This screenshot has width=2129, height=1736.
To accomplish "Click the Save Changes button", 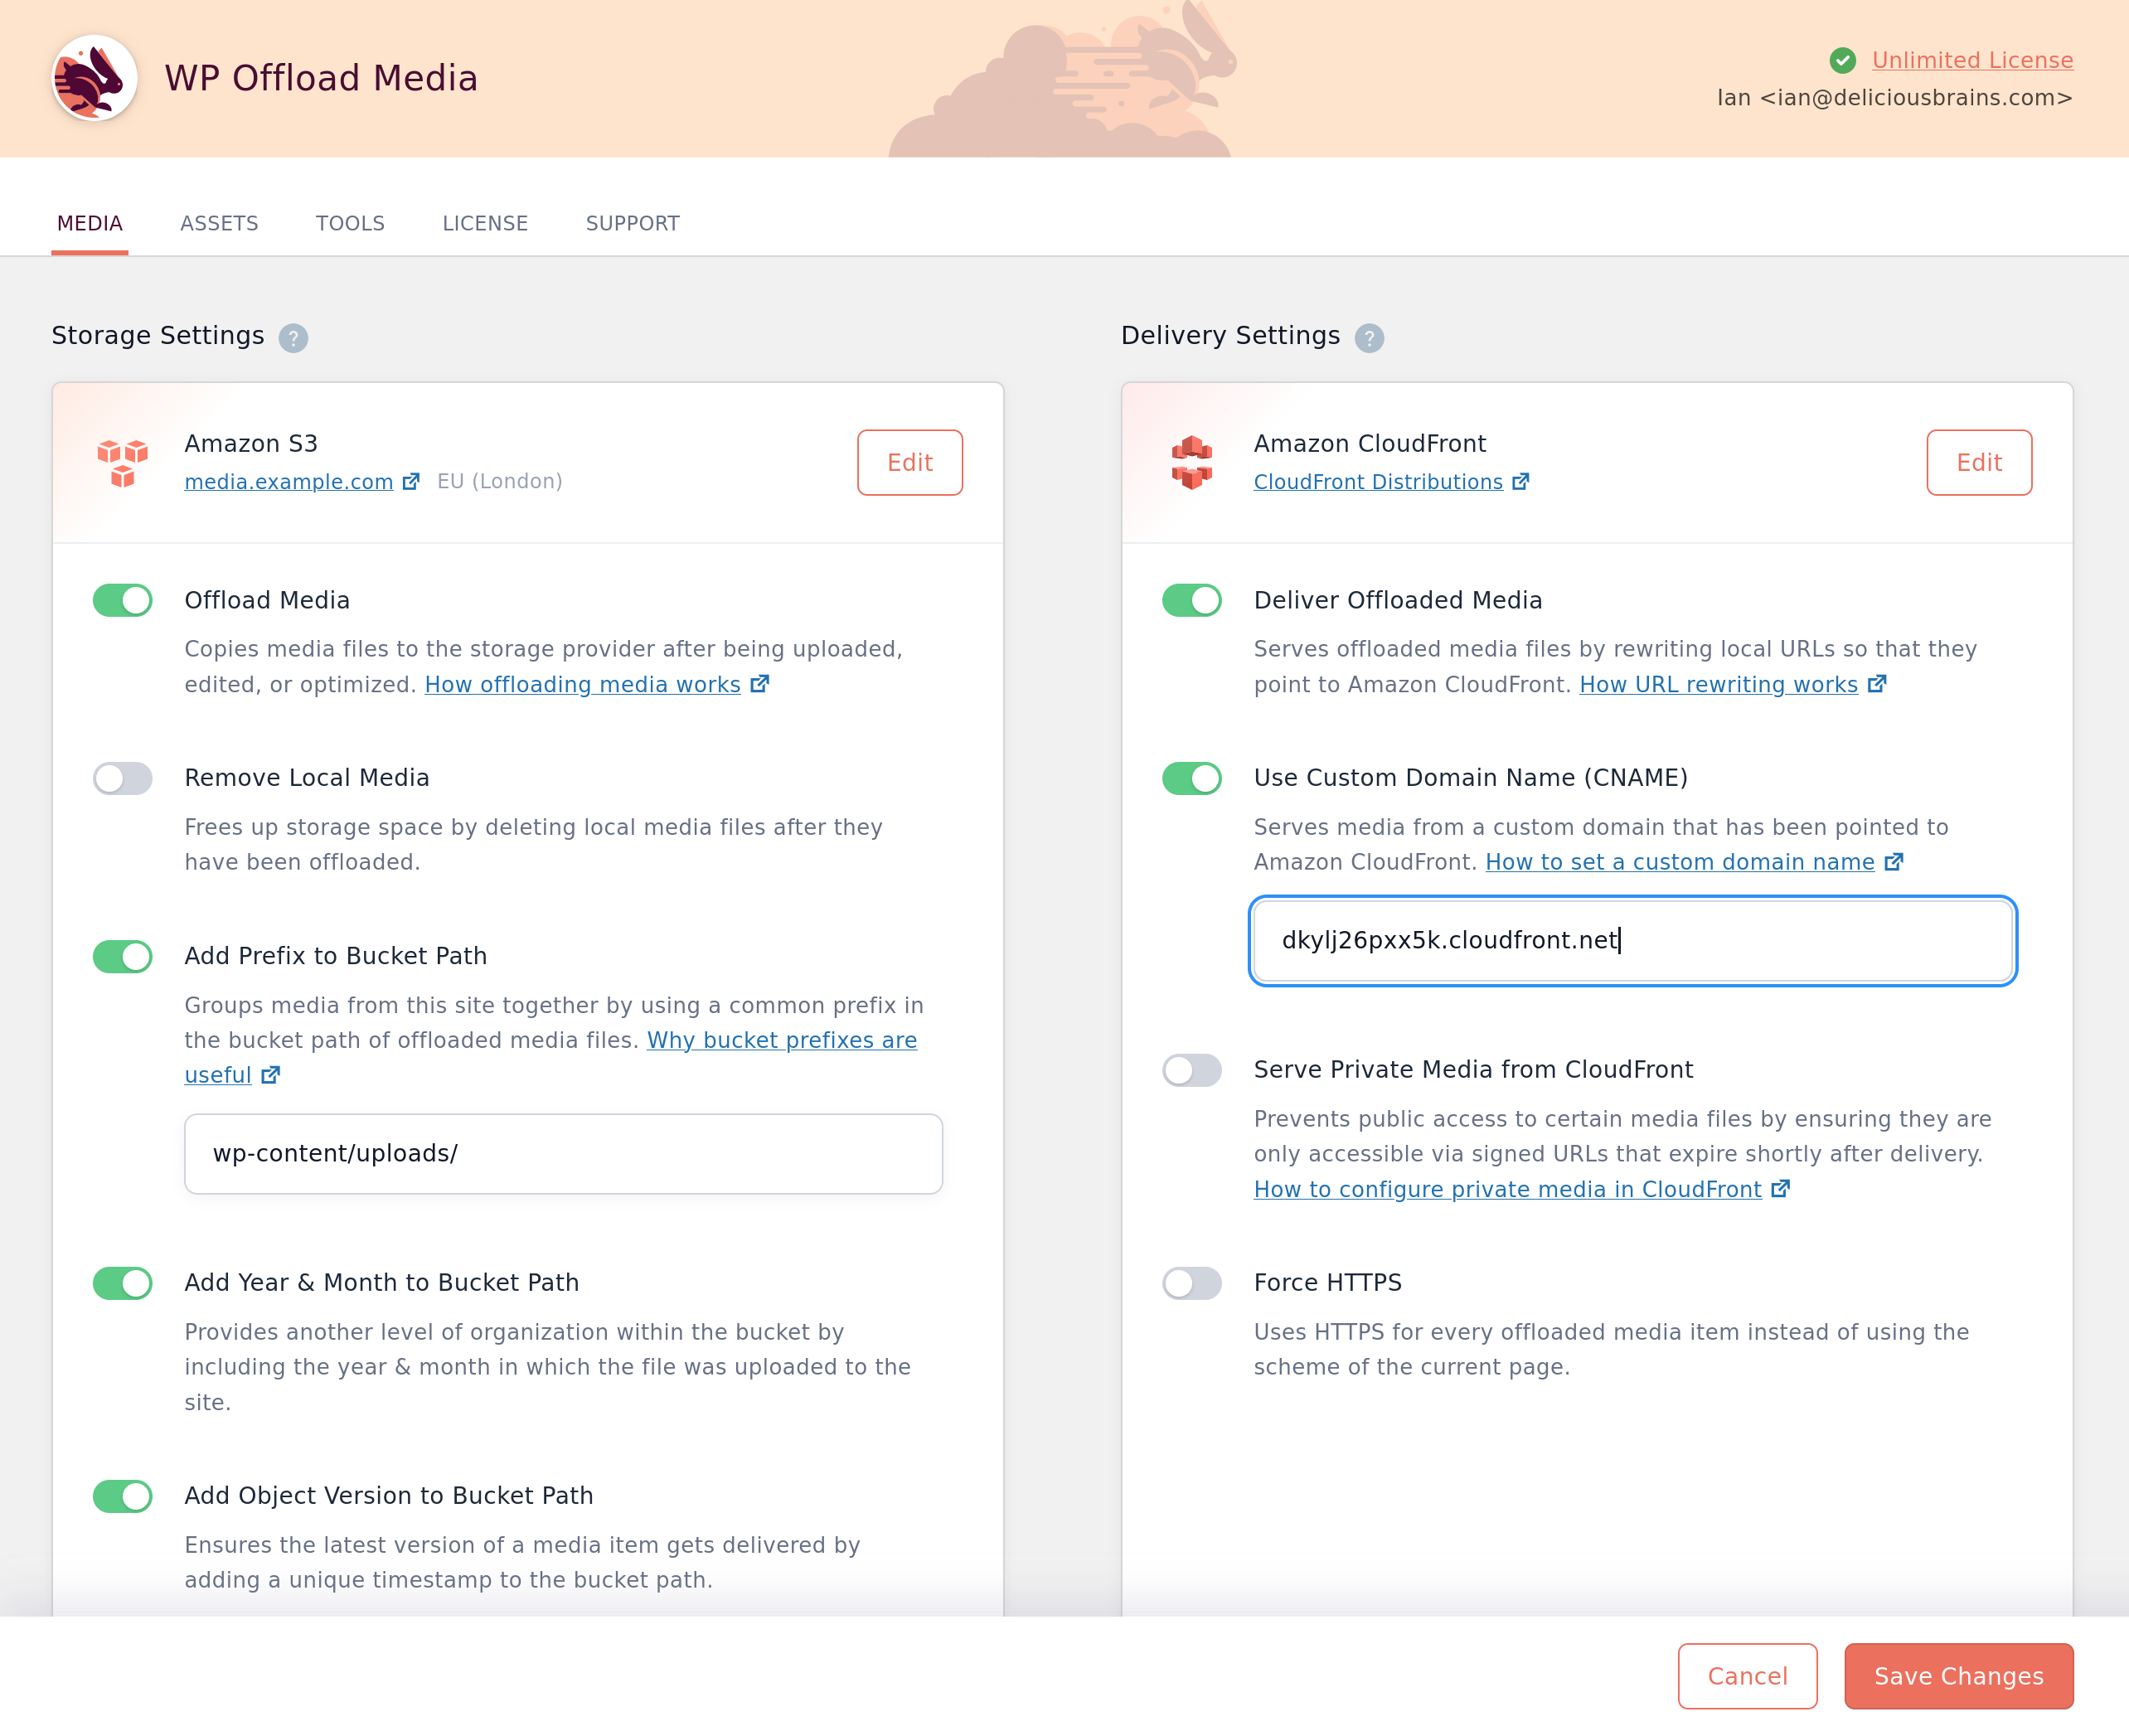I will 1958,1676.
